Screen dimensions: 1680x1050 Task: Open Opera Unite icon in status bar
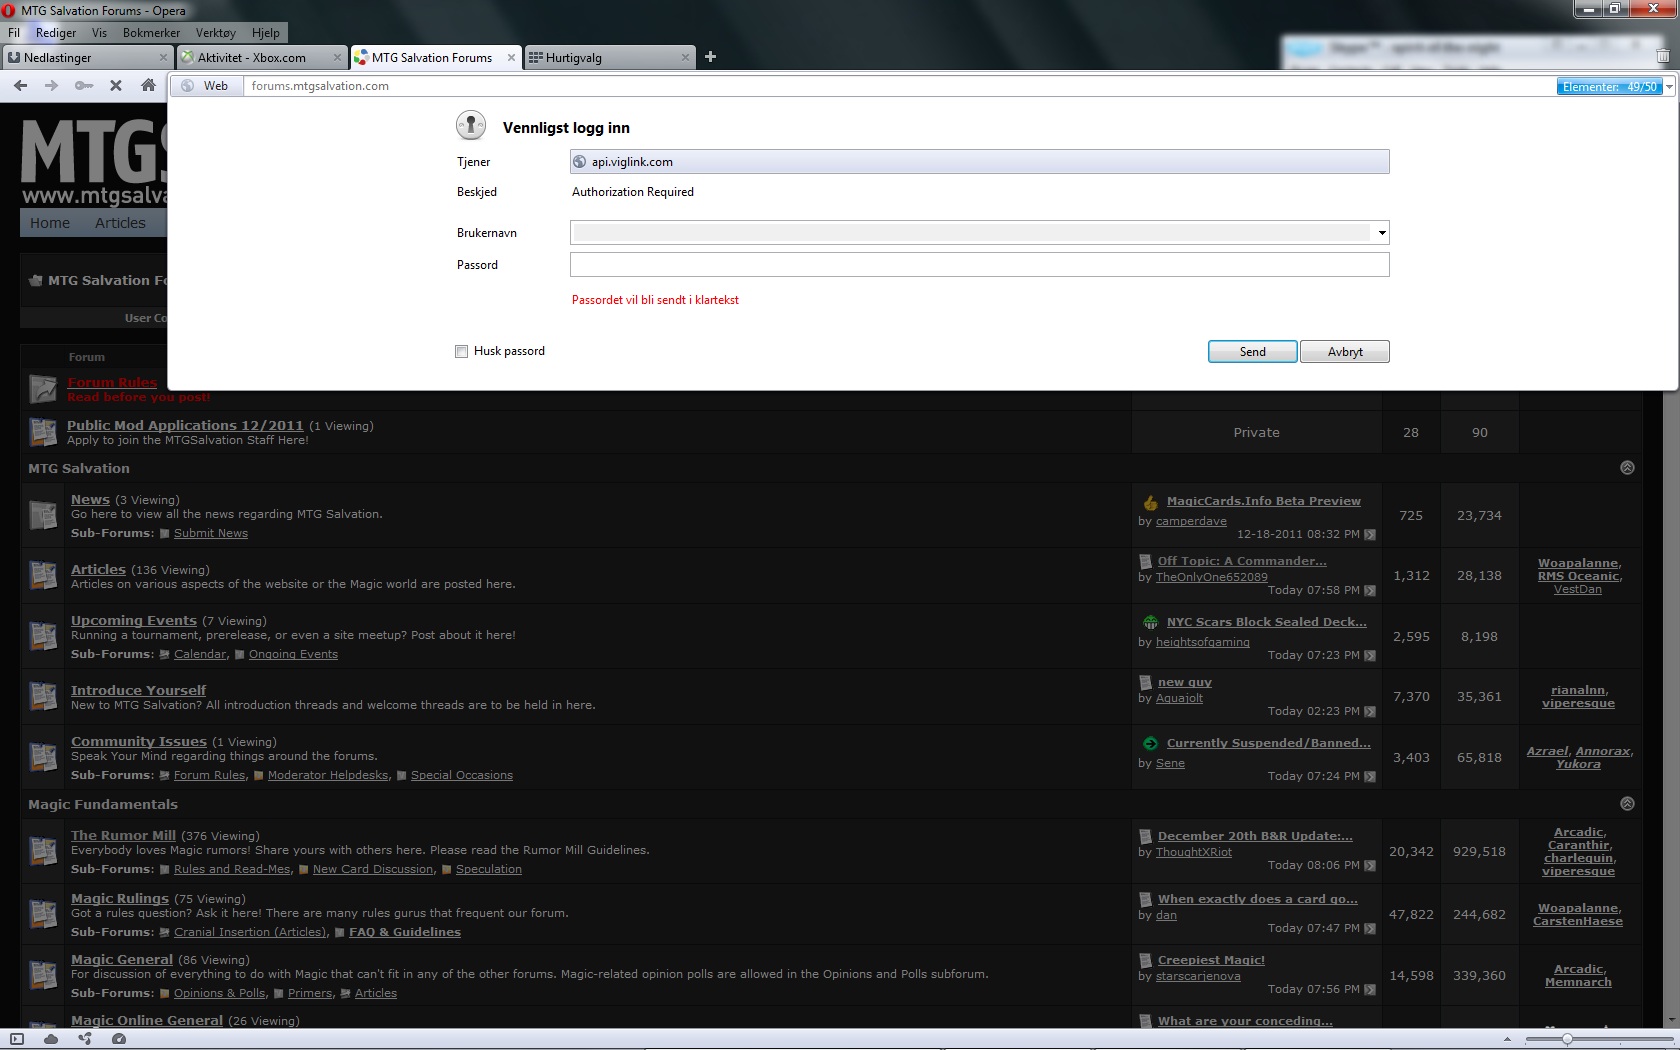tap(85, 1039)
